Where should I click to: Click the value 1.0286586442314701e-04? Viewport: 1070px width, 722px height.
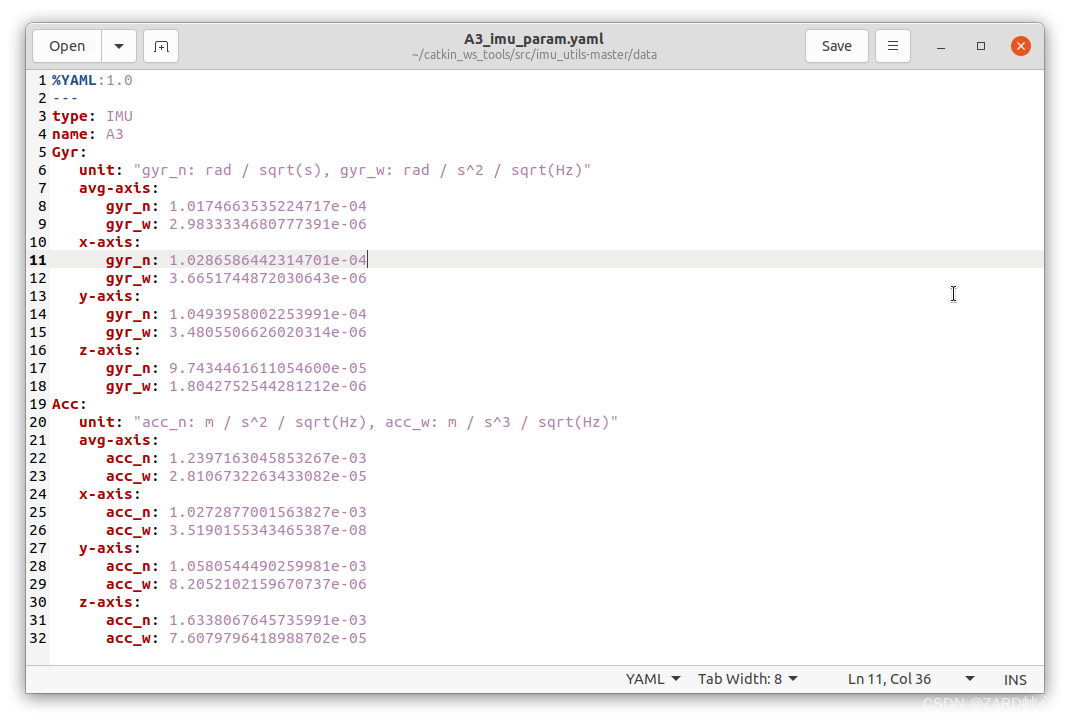tap(268, 260)
